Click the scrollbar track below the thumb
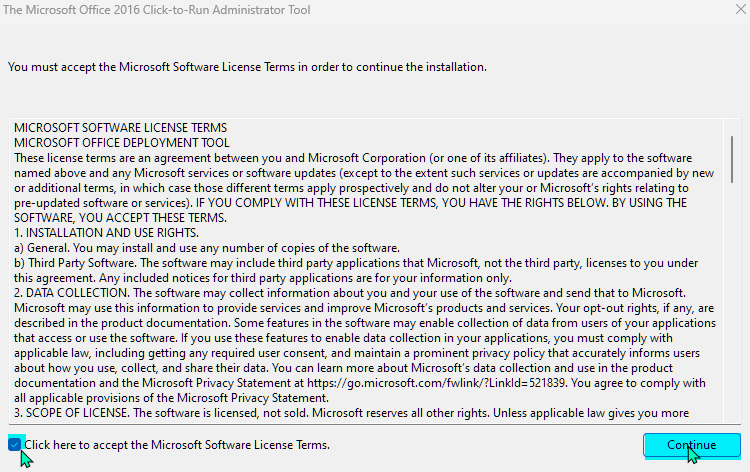This screenshot has width=750, height=472. (x=732, y=301)
